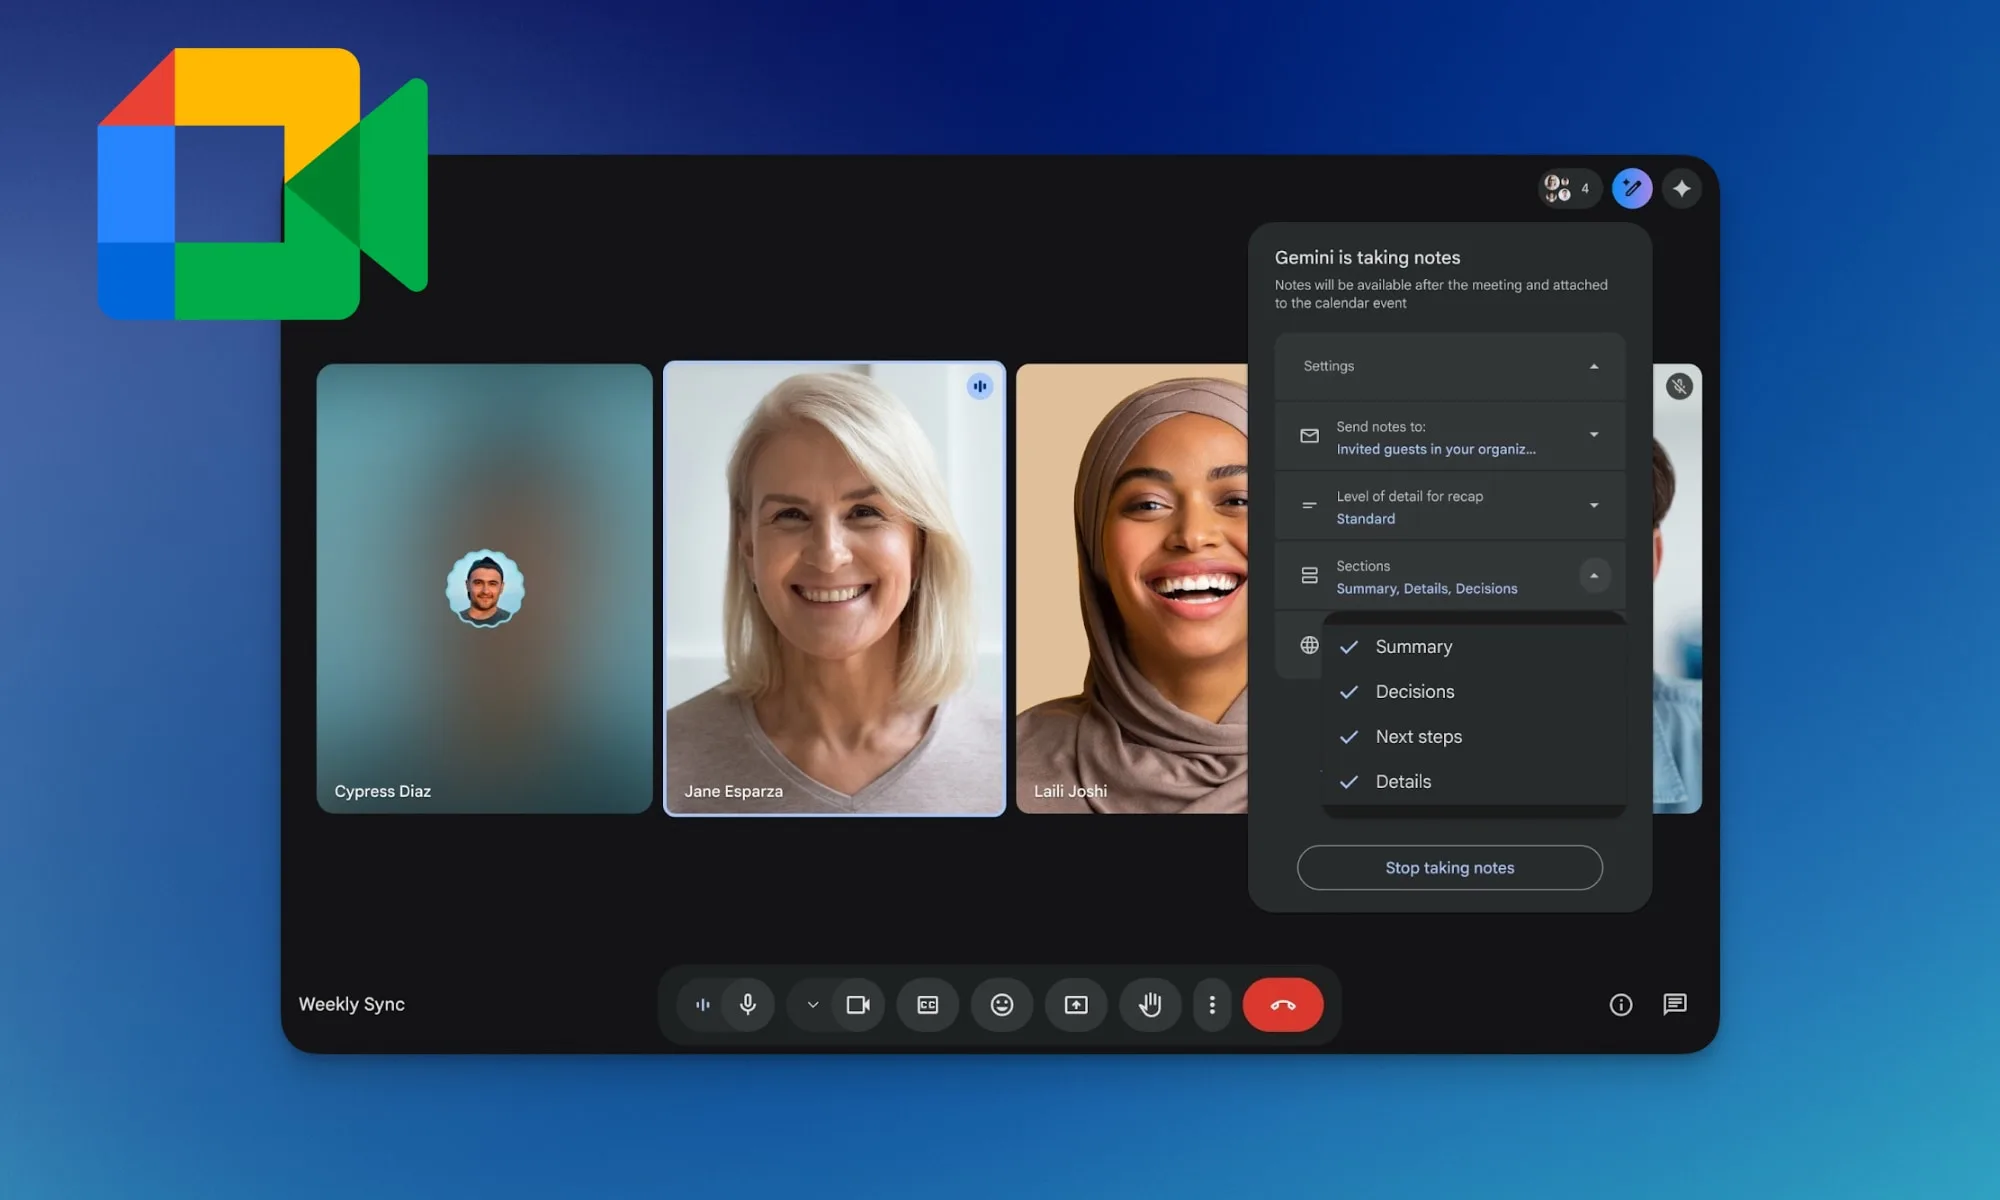Image resolution: width=2000 pixels, height=1200 pixels.
Task: Click the Standard recap level value
Action: (1366, 519)
